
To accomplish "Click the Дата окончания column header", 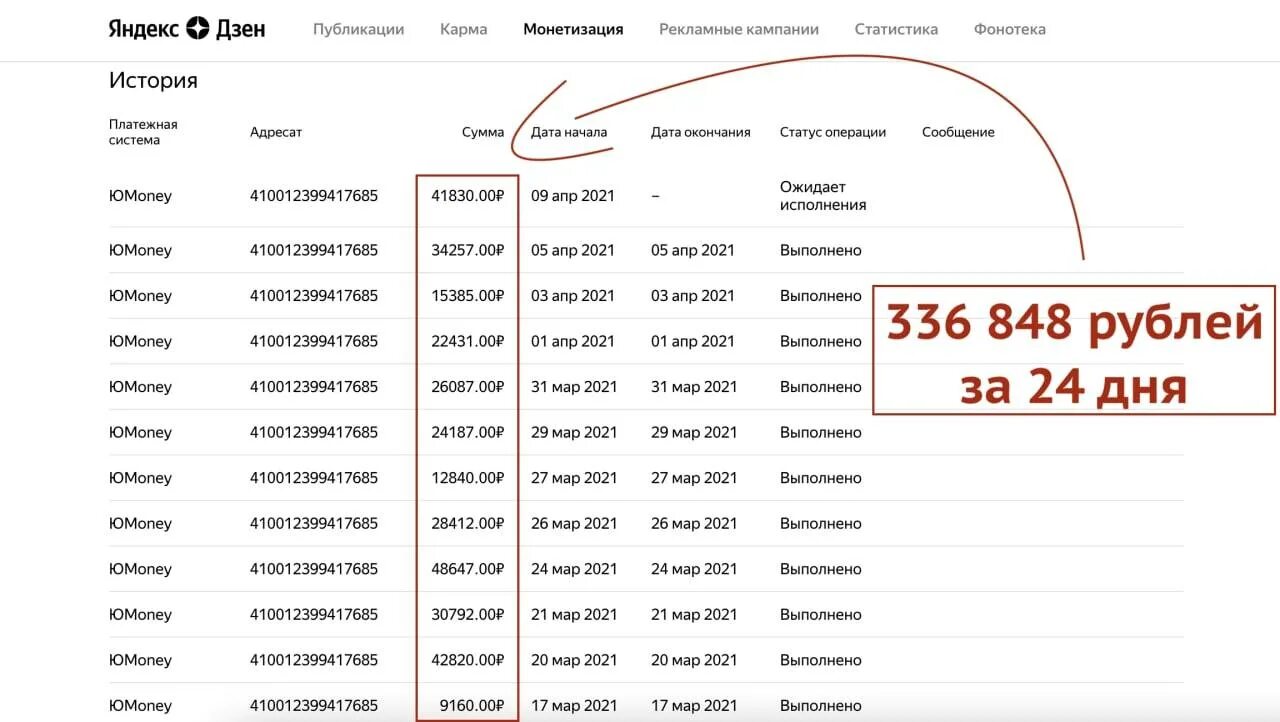I will click(701, 132).
